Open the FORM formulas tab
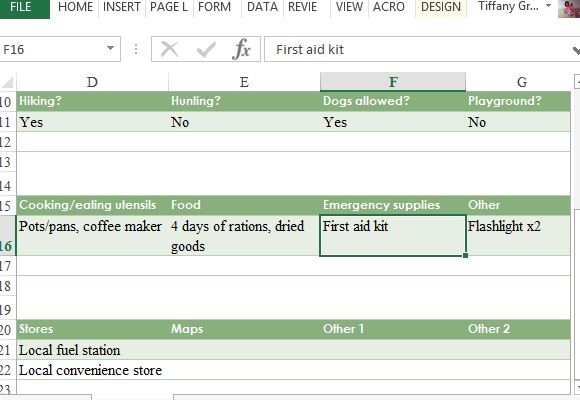 [215, 7]
